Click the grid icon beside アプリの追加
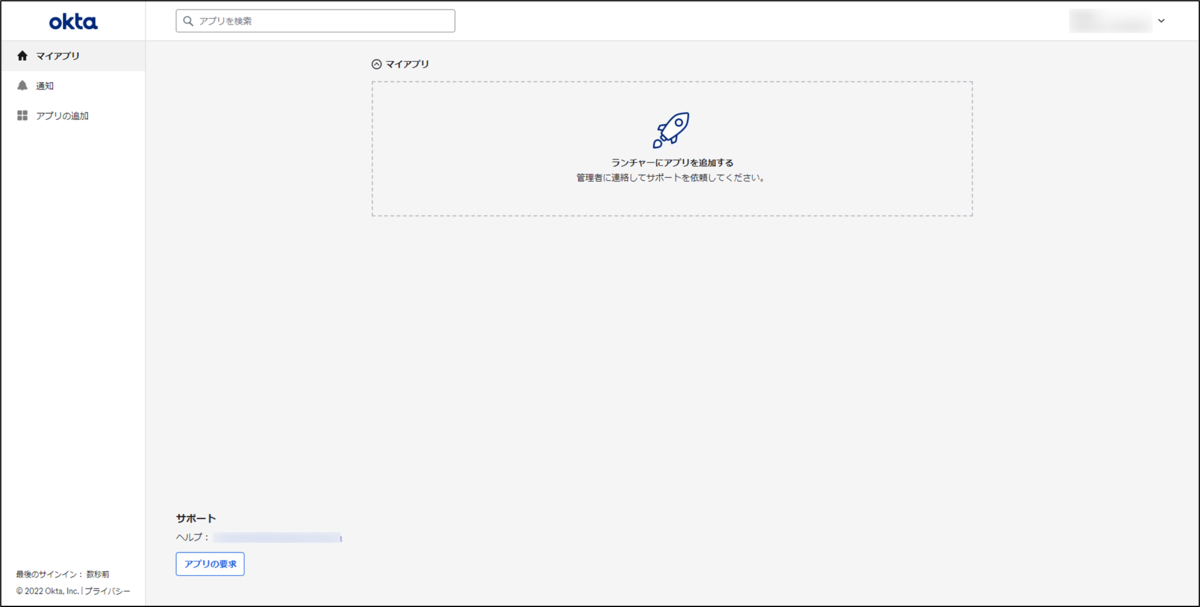This screenshot has width=1200, height=607. tap(23, 116)
